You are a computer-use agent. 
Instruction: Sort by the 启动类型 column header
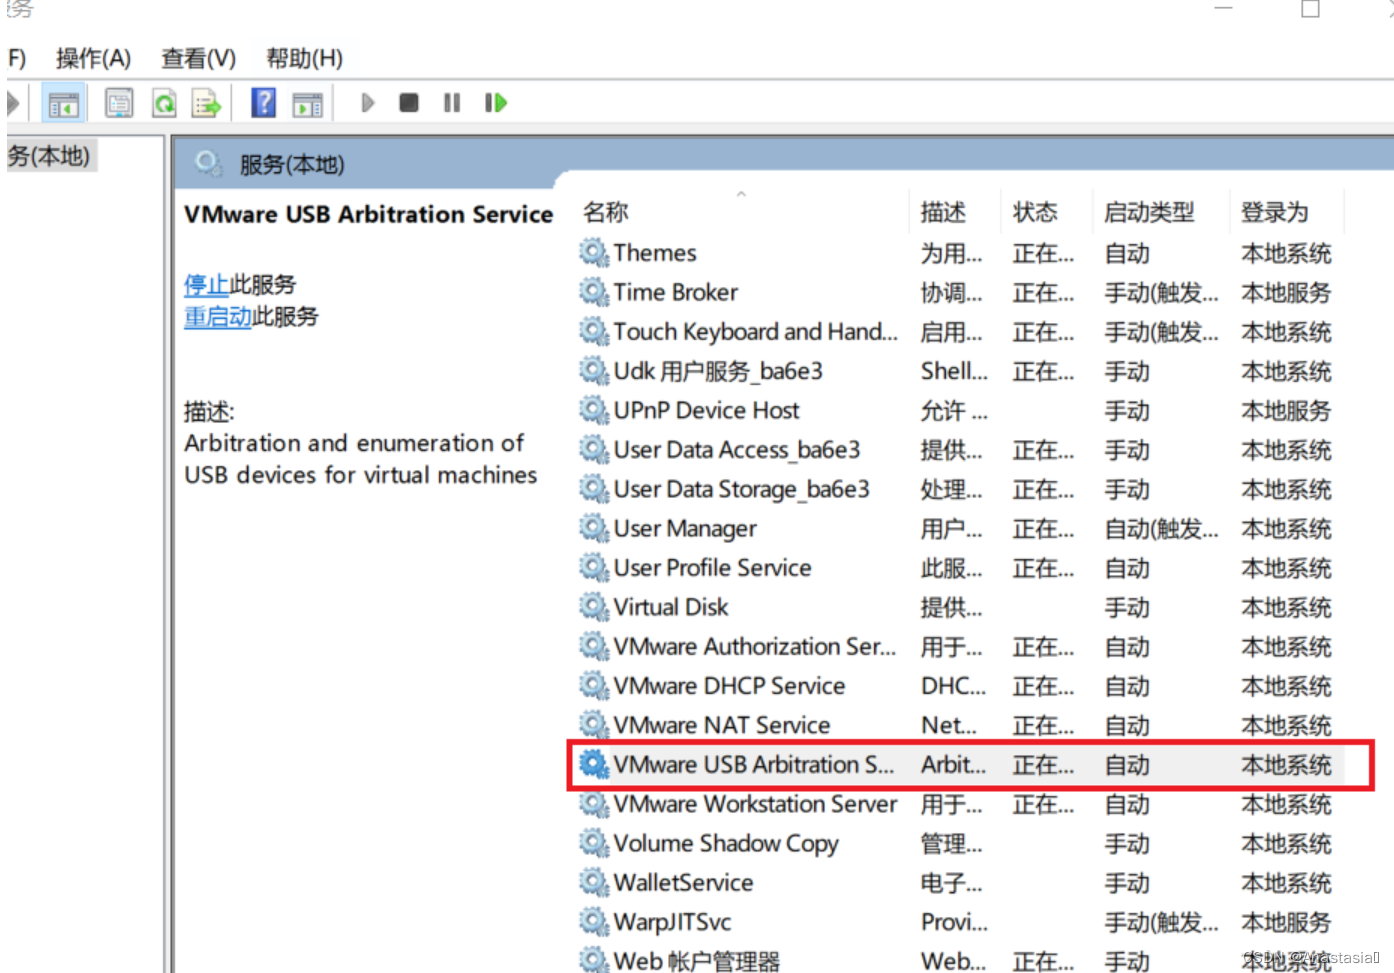click(x=1149, y=212)
